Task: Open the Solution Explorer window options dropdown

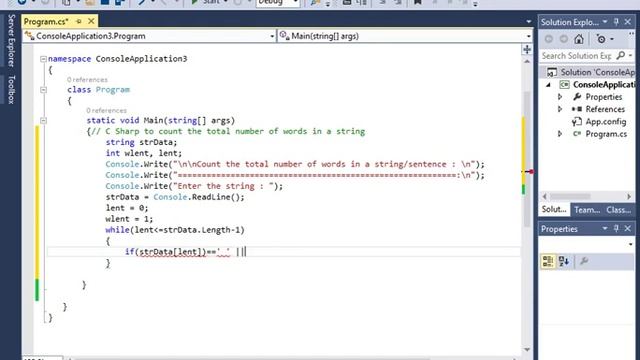Action: (605, 22)
